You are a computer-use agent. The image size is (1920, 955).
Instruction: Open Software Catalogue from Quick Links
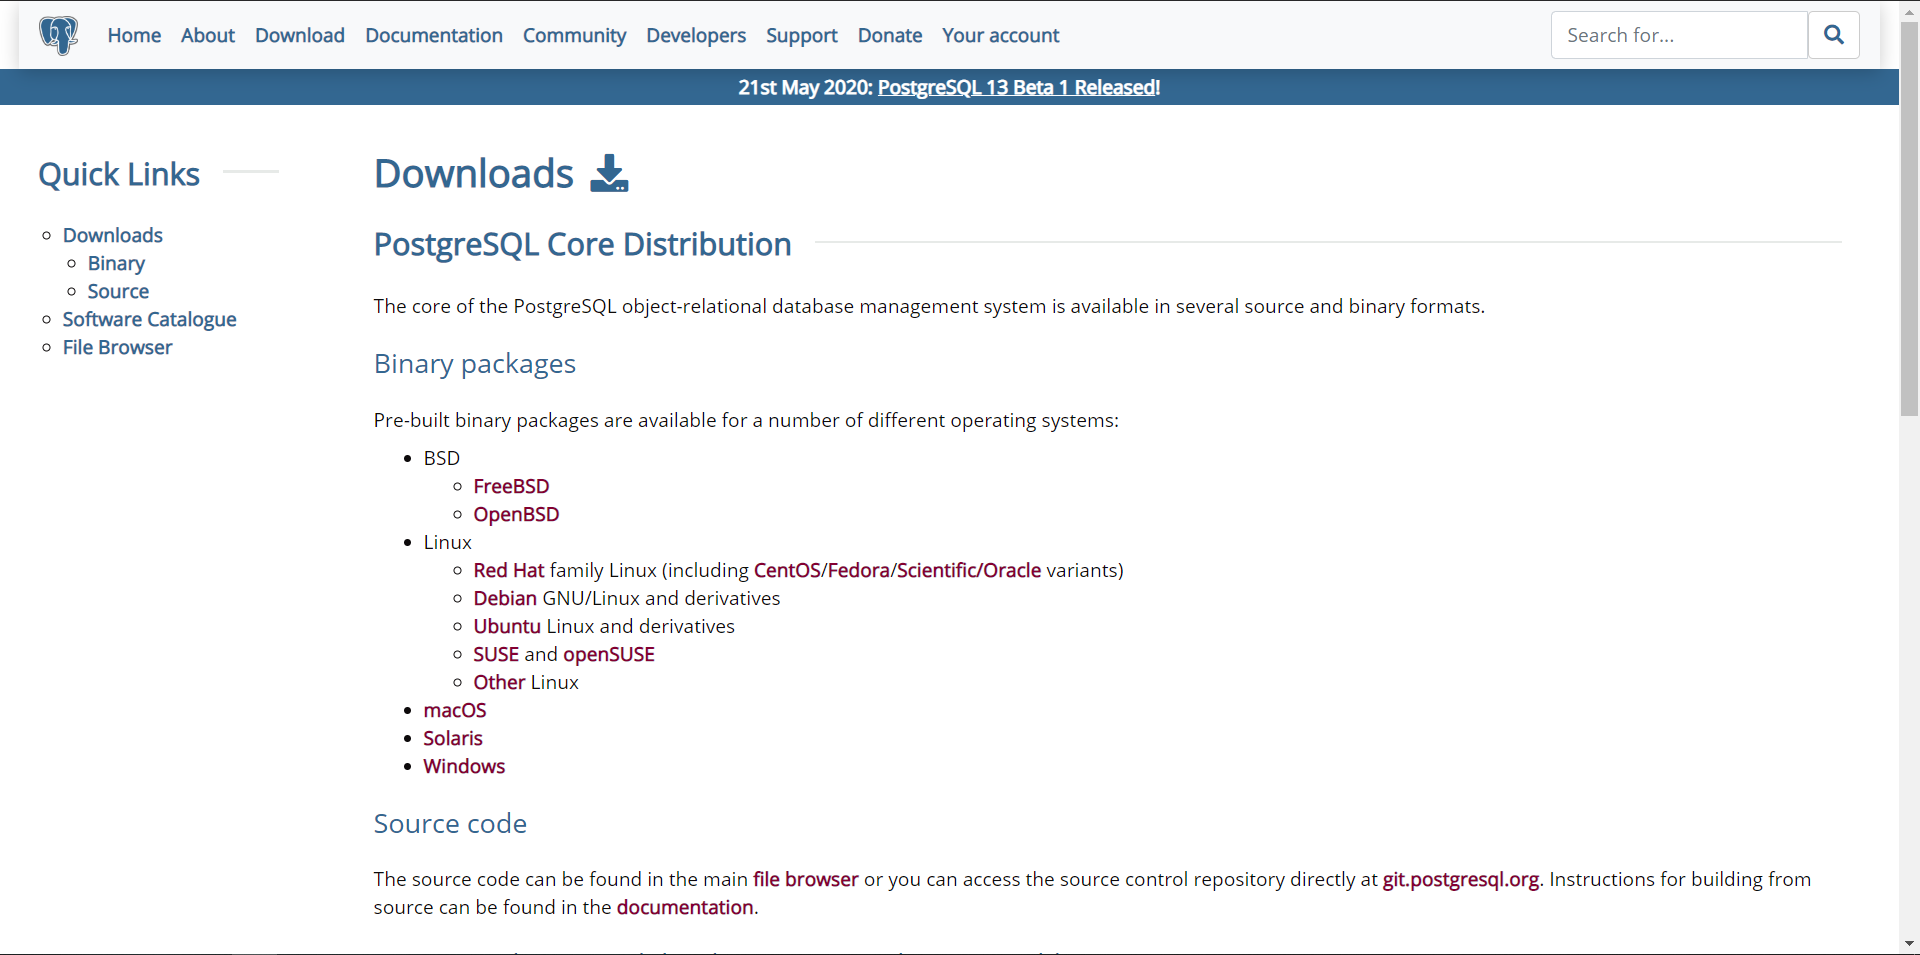tap(150, 319)
